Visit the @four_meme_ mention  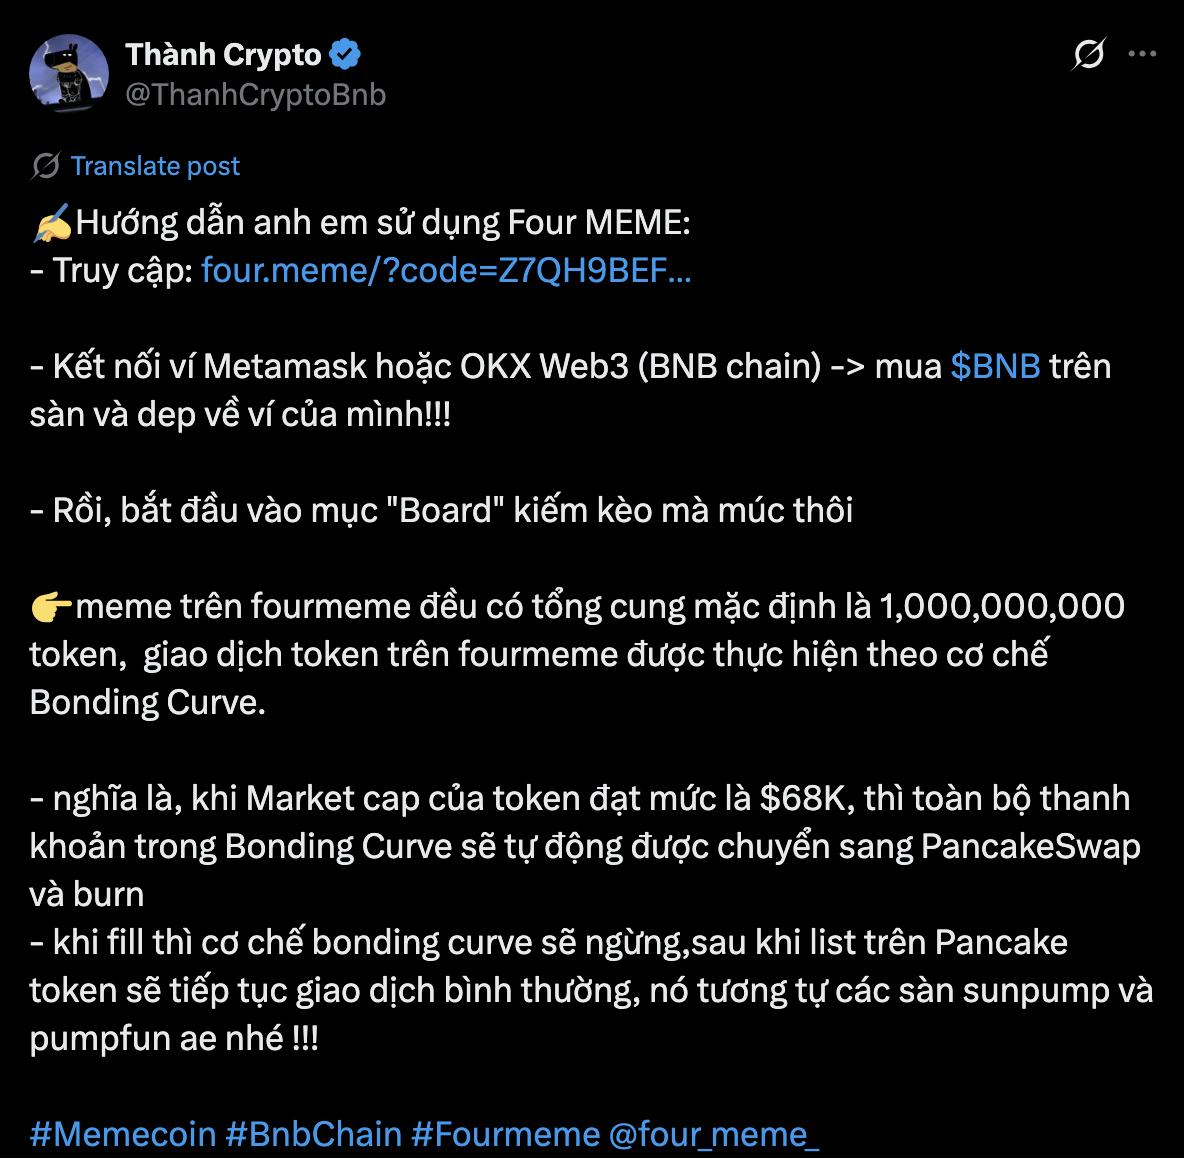coord(714,1134)
